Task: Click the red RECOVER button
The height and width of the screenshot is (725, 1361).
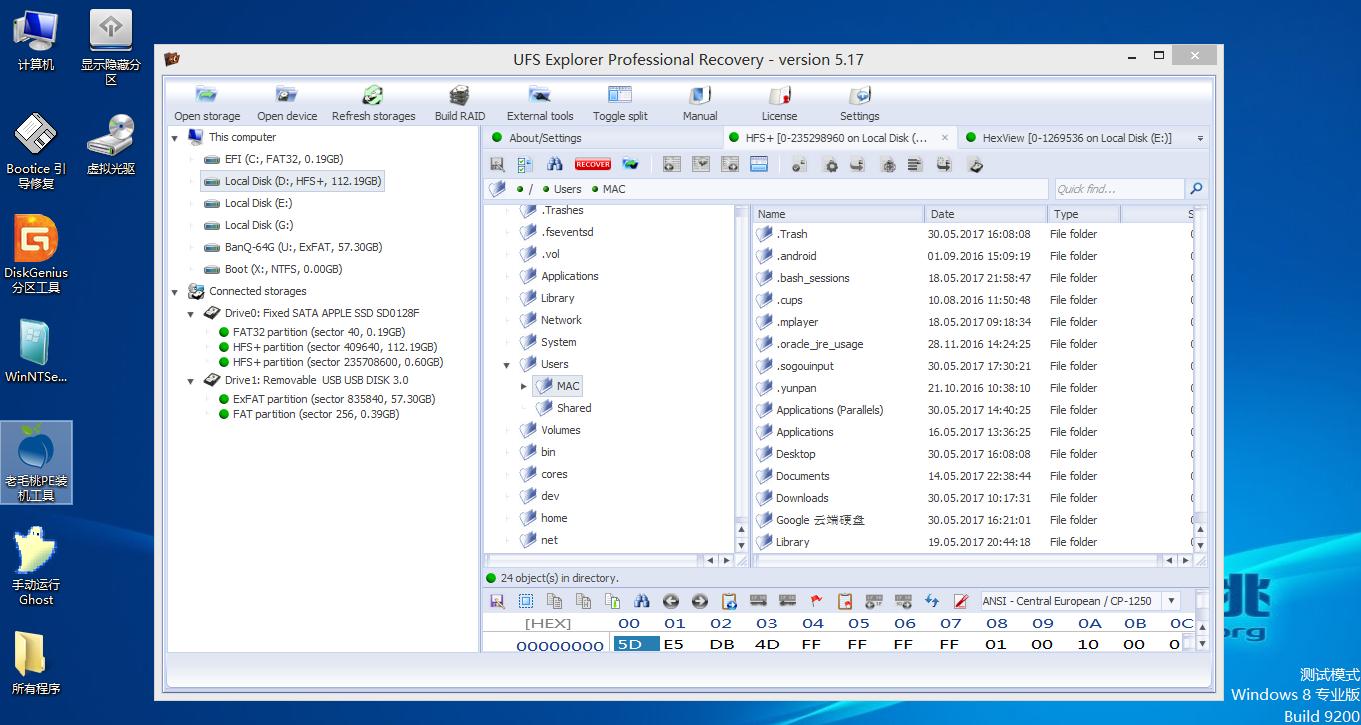Action: click(593, 164)
